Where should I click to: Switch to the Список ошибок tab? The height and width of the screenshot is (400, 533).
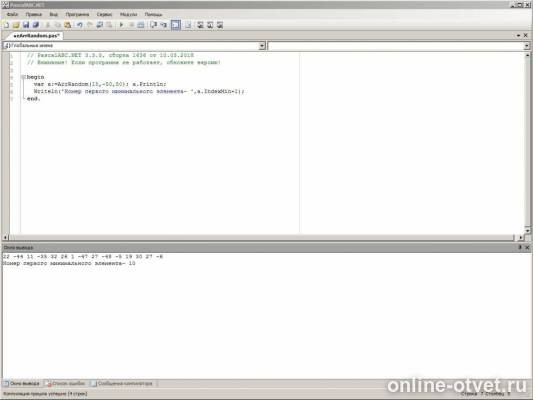(x=66, y=383)
